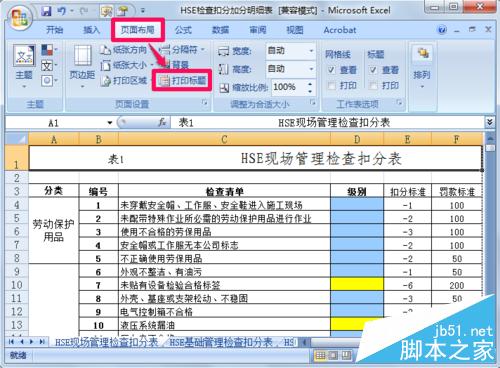The width and height of the screenshot is (500, 368).
Task: Click Print Titles button
Action: pos(182,80)
